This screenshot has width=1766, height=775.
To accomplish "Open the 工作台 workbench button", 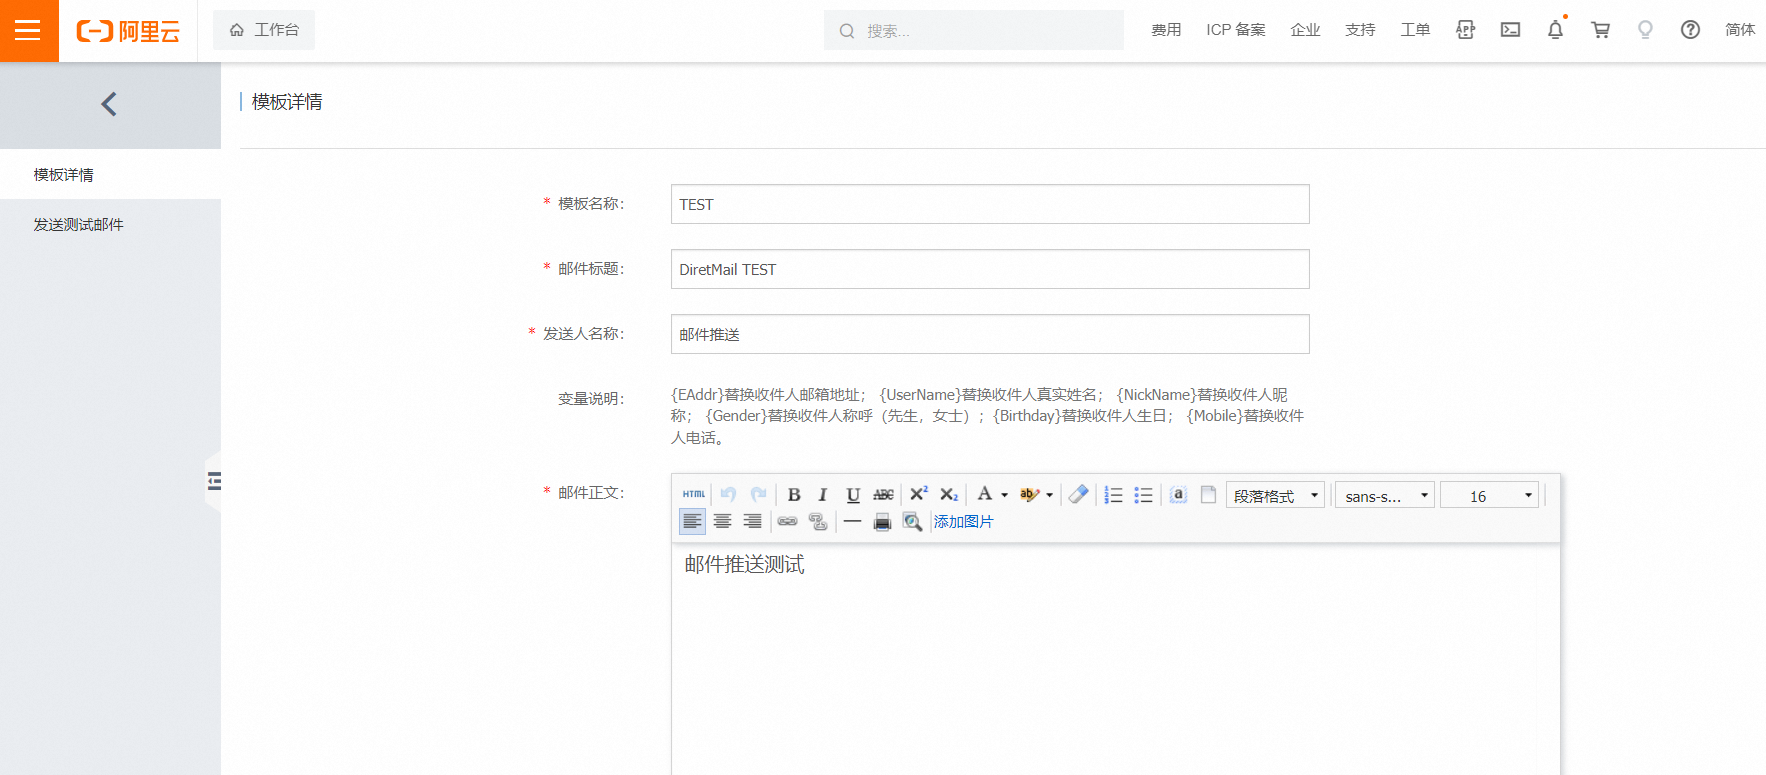I will [264, 30].
